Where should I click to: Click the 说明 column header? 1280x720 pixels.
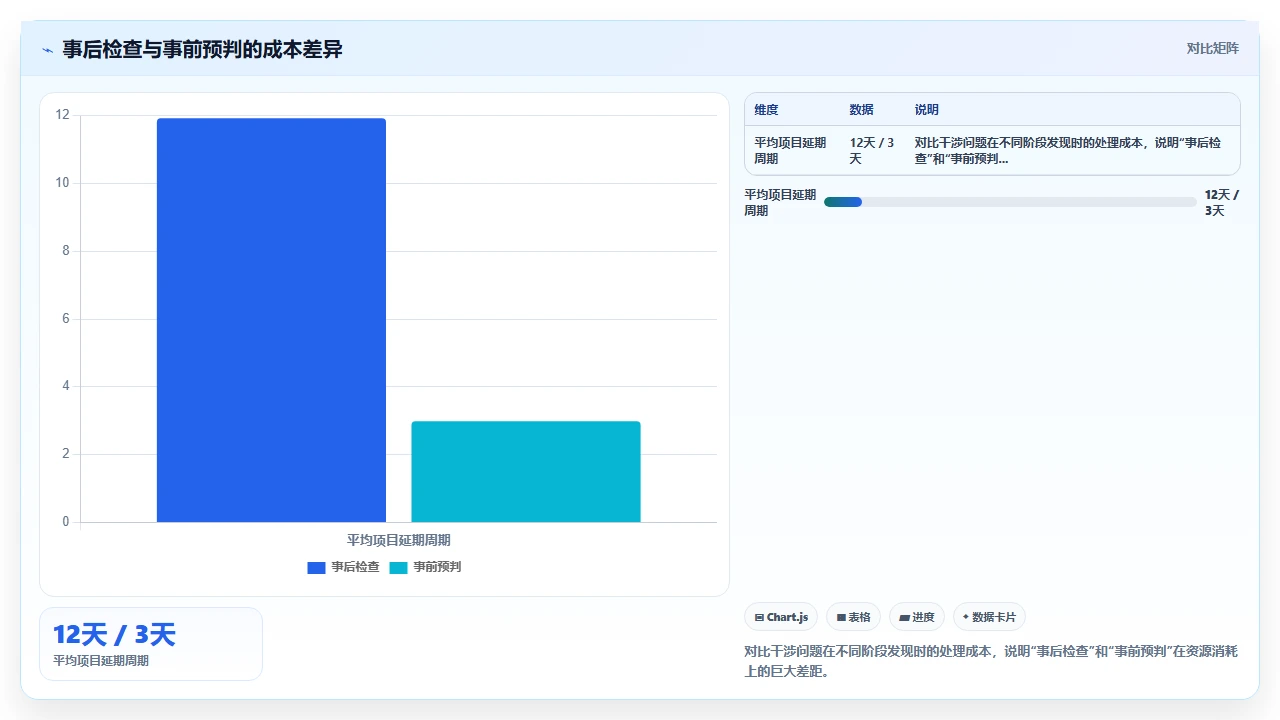[927, 110]
